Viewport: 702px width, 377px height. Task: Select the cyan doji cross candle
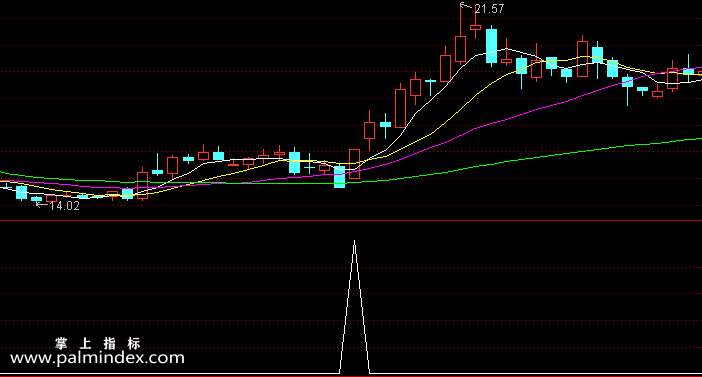tap(309, 167)
